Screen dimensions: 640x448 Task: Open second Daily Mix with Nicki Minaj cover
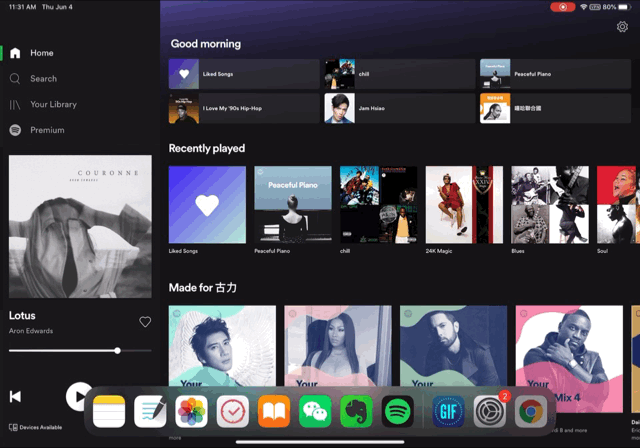coord(338,346)
